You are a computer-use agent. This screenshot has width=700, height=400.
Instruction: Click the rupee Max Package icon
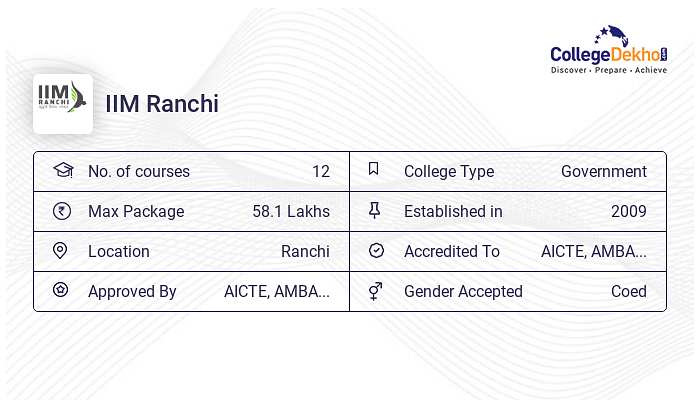coord(62,211)
